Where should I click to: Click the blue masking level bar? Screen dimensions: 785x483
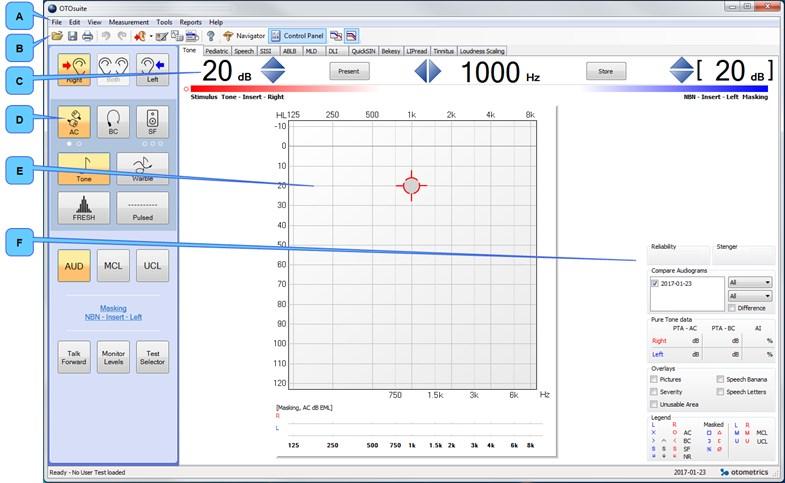(x=676, y=89)
